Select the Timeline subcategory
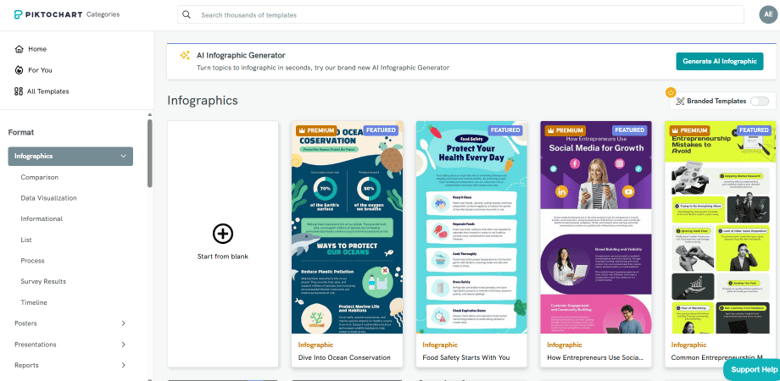 [x=34, y=302]
